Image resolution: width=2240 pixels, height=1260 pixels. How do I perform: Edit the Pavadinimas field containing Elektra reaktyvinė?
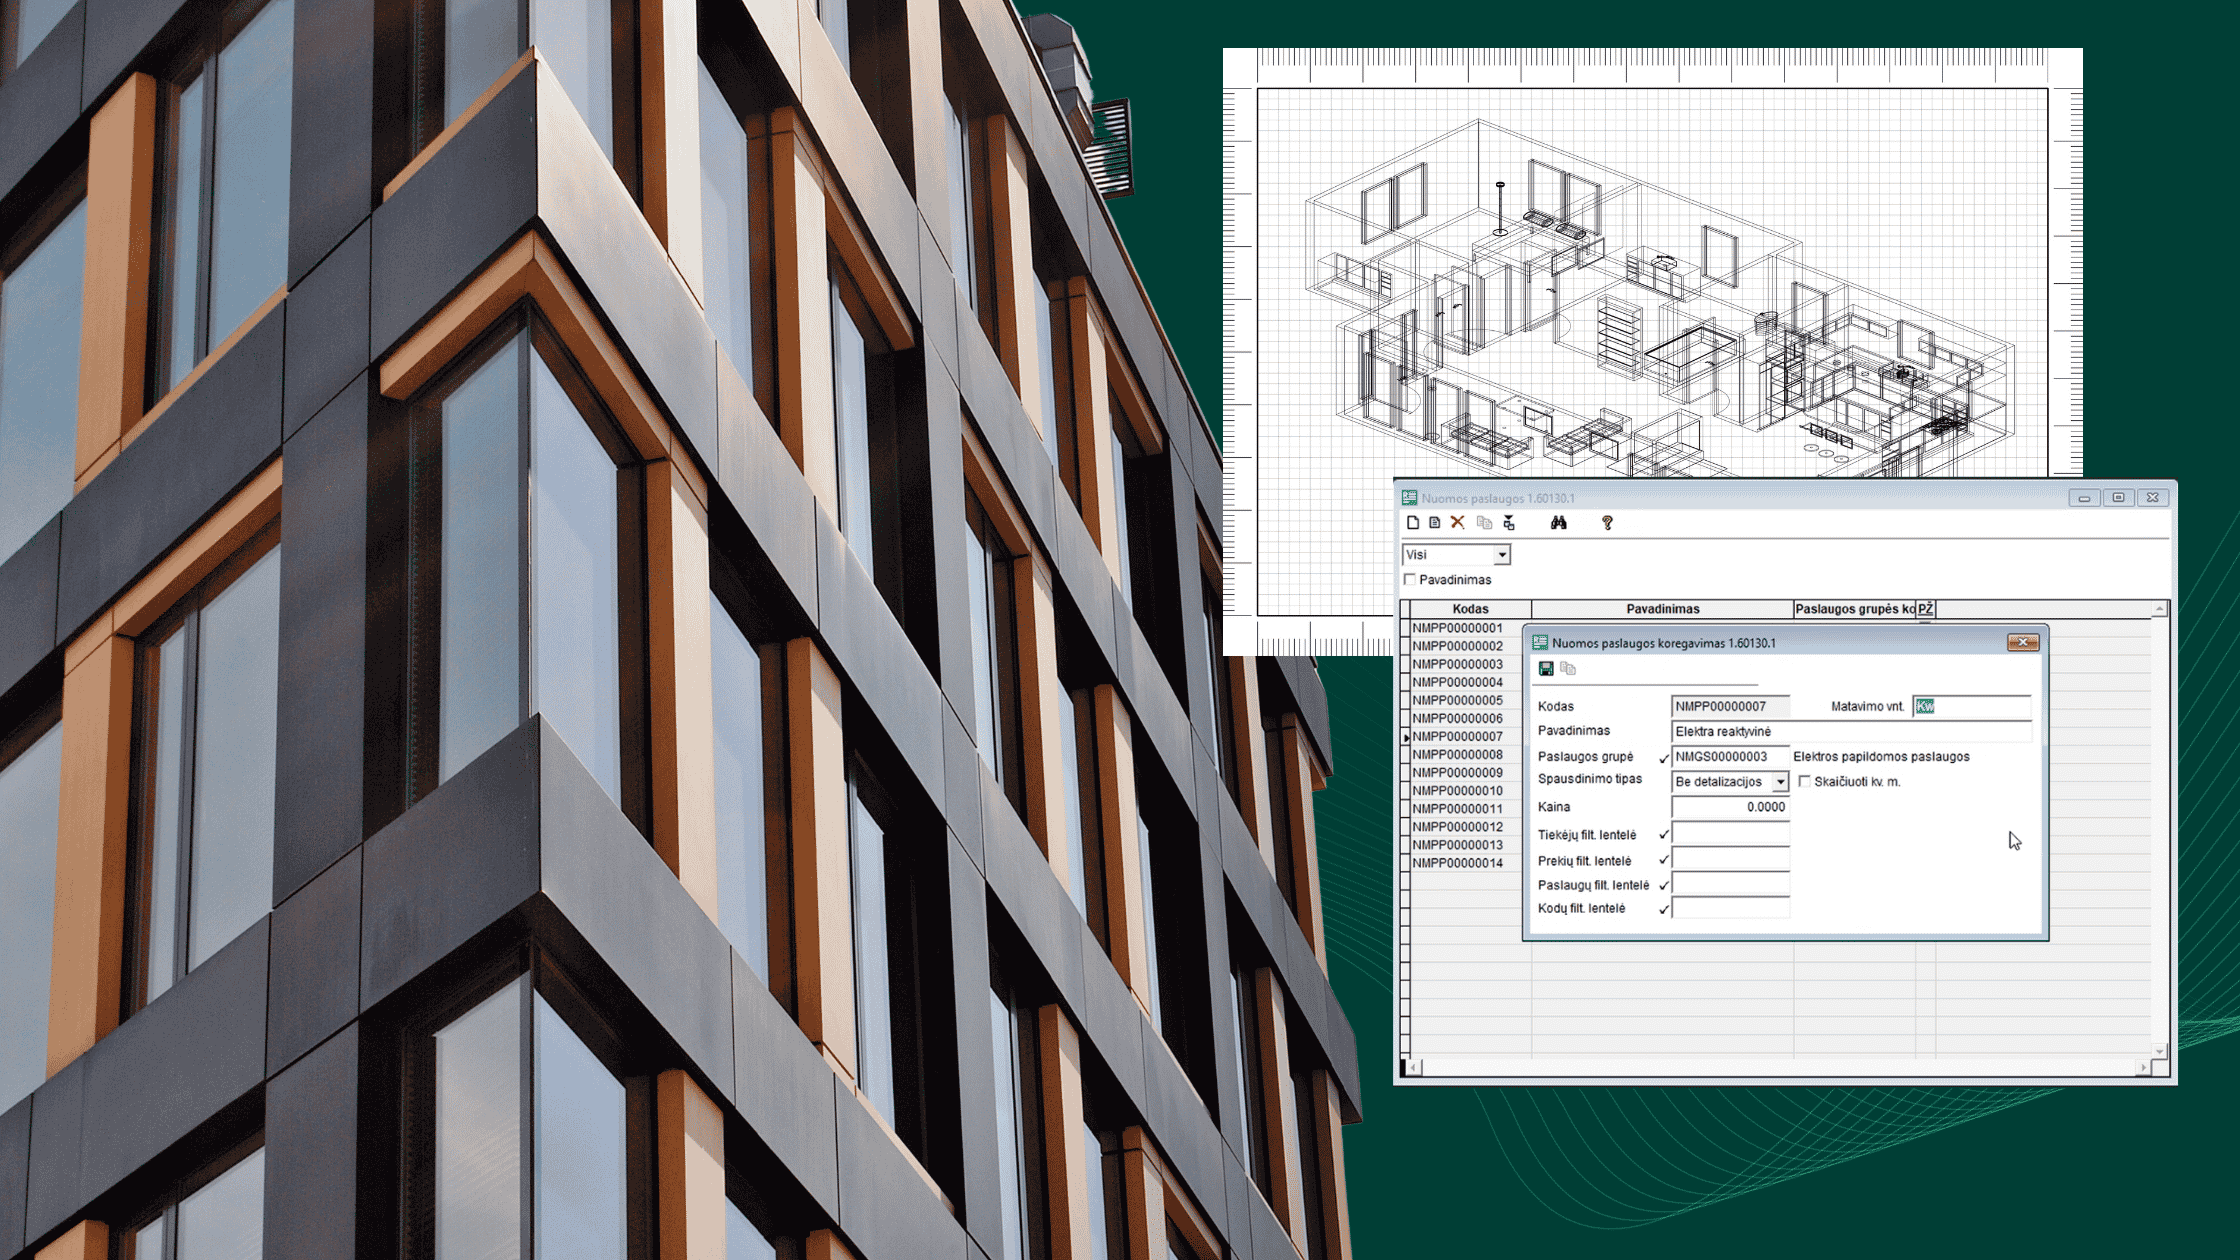click(1851, 732)
